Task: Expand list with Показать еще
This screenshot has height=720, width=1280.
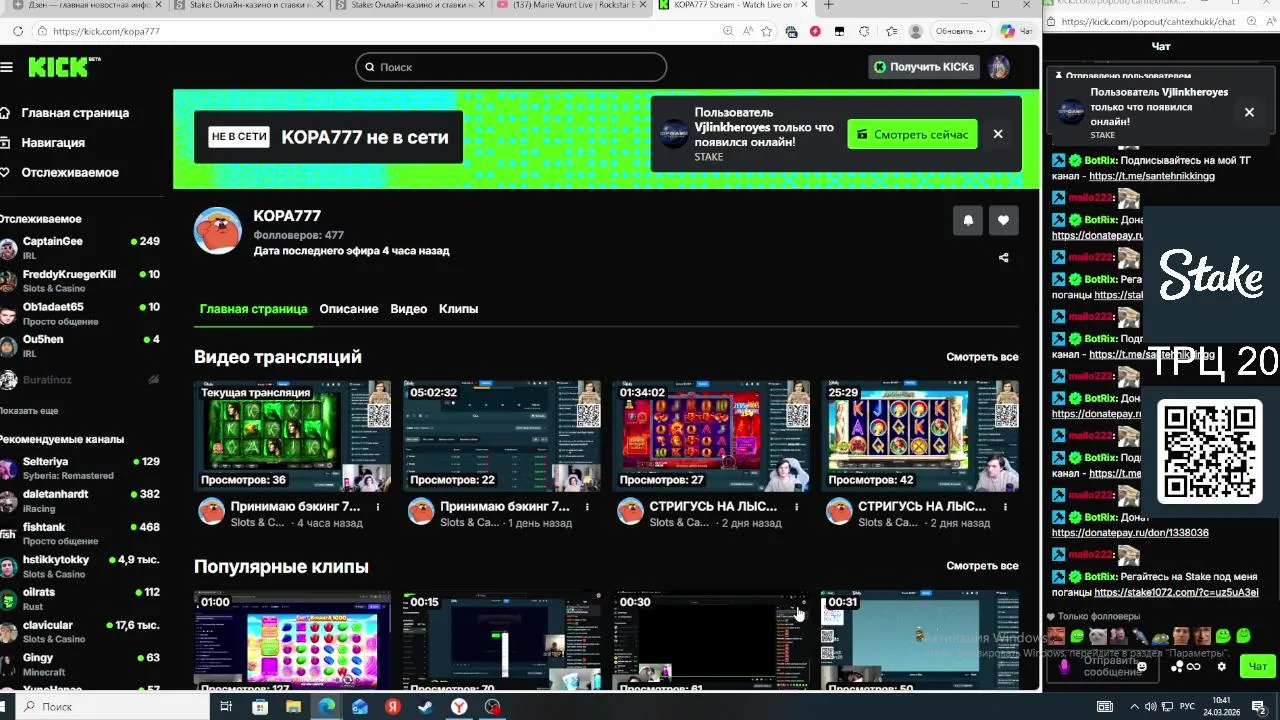Action: pyautogui.click(x=29, y=411)
